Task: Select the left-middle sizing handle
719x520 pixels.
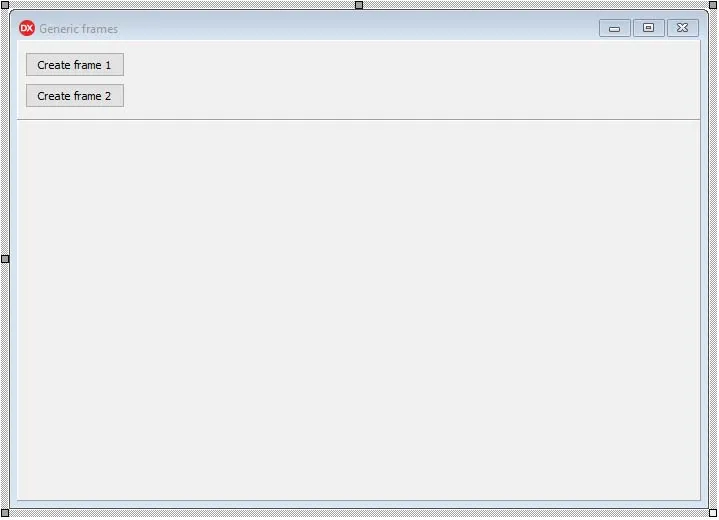Action: (5, 259)
